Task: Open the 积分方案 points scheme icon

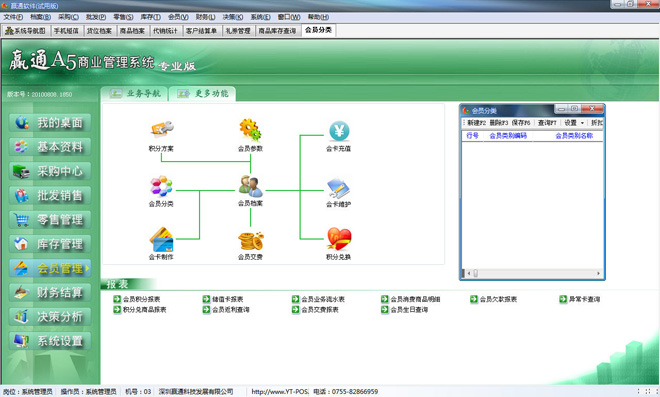Action: 162,129
